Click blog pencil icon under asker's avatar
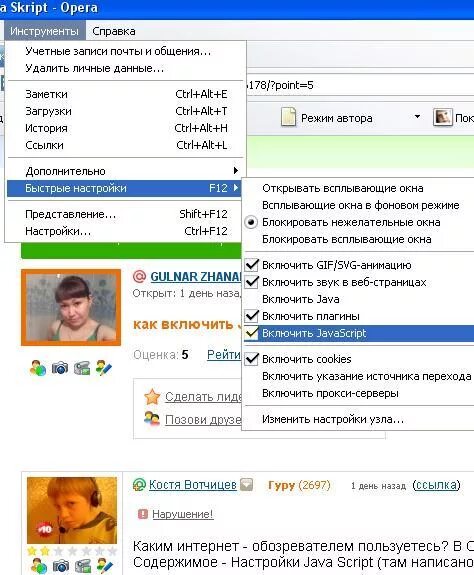Screen dimensions: 474x575 click(x=104, y=368)
